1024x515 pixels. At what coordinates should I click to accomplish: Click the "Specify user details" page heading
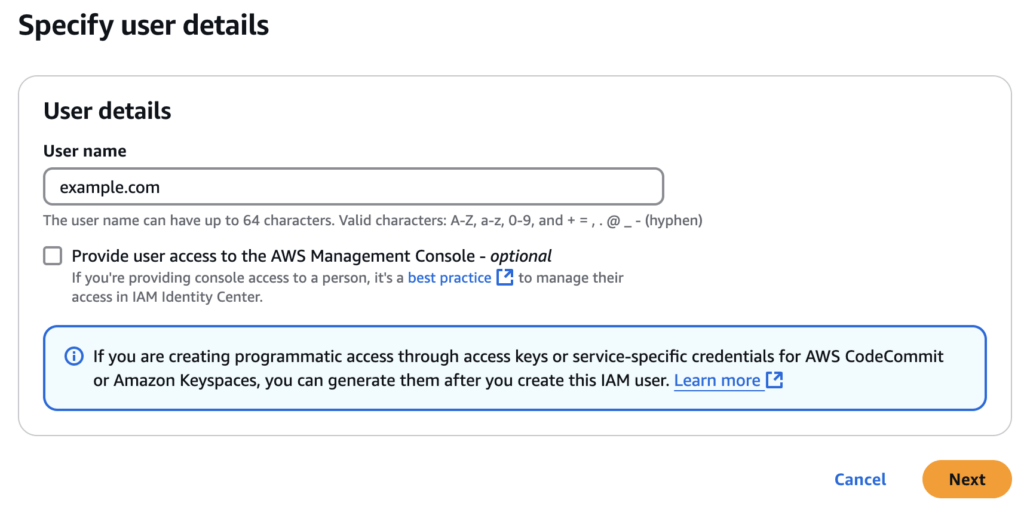coord(144,25)
